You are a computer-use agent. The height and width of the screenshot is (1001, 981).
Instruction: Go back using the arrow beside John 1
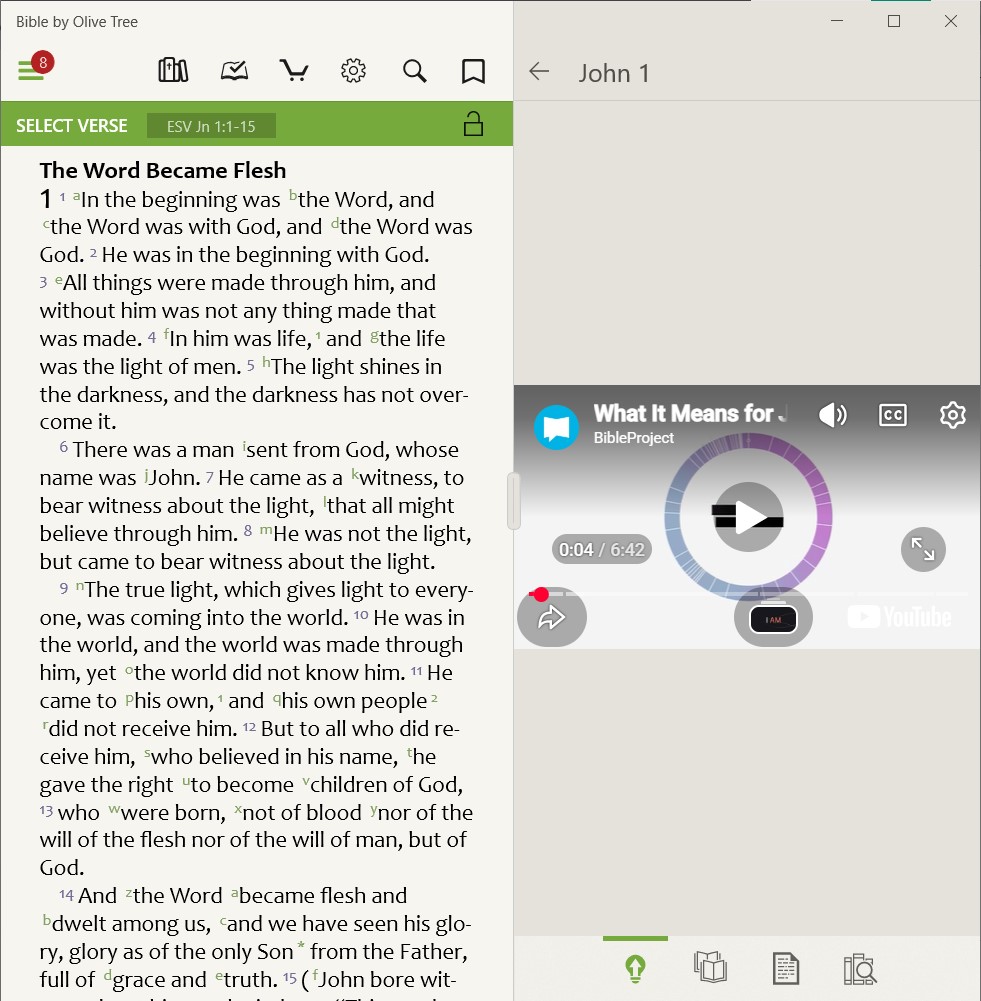pyautogui.click(x=539, y=72)
